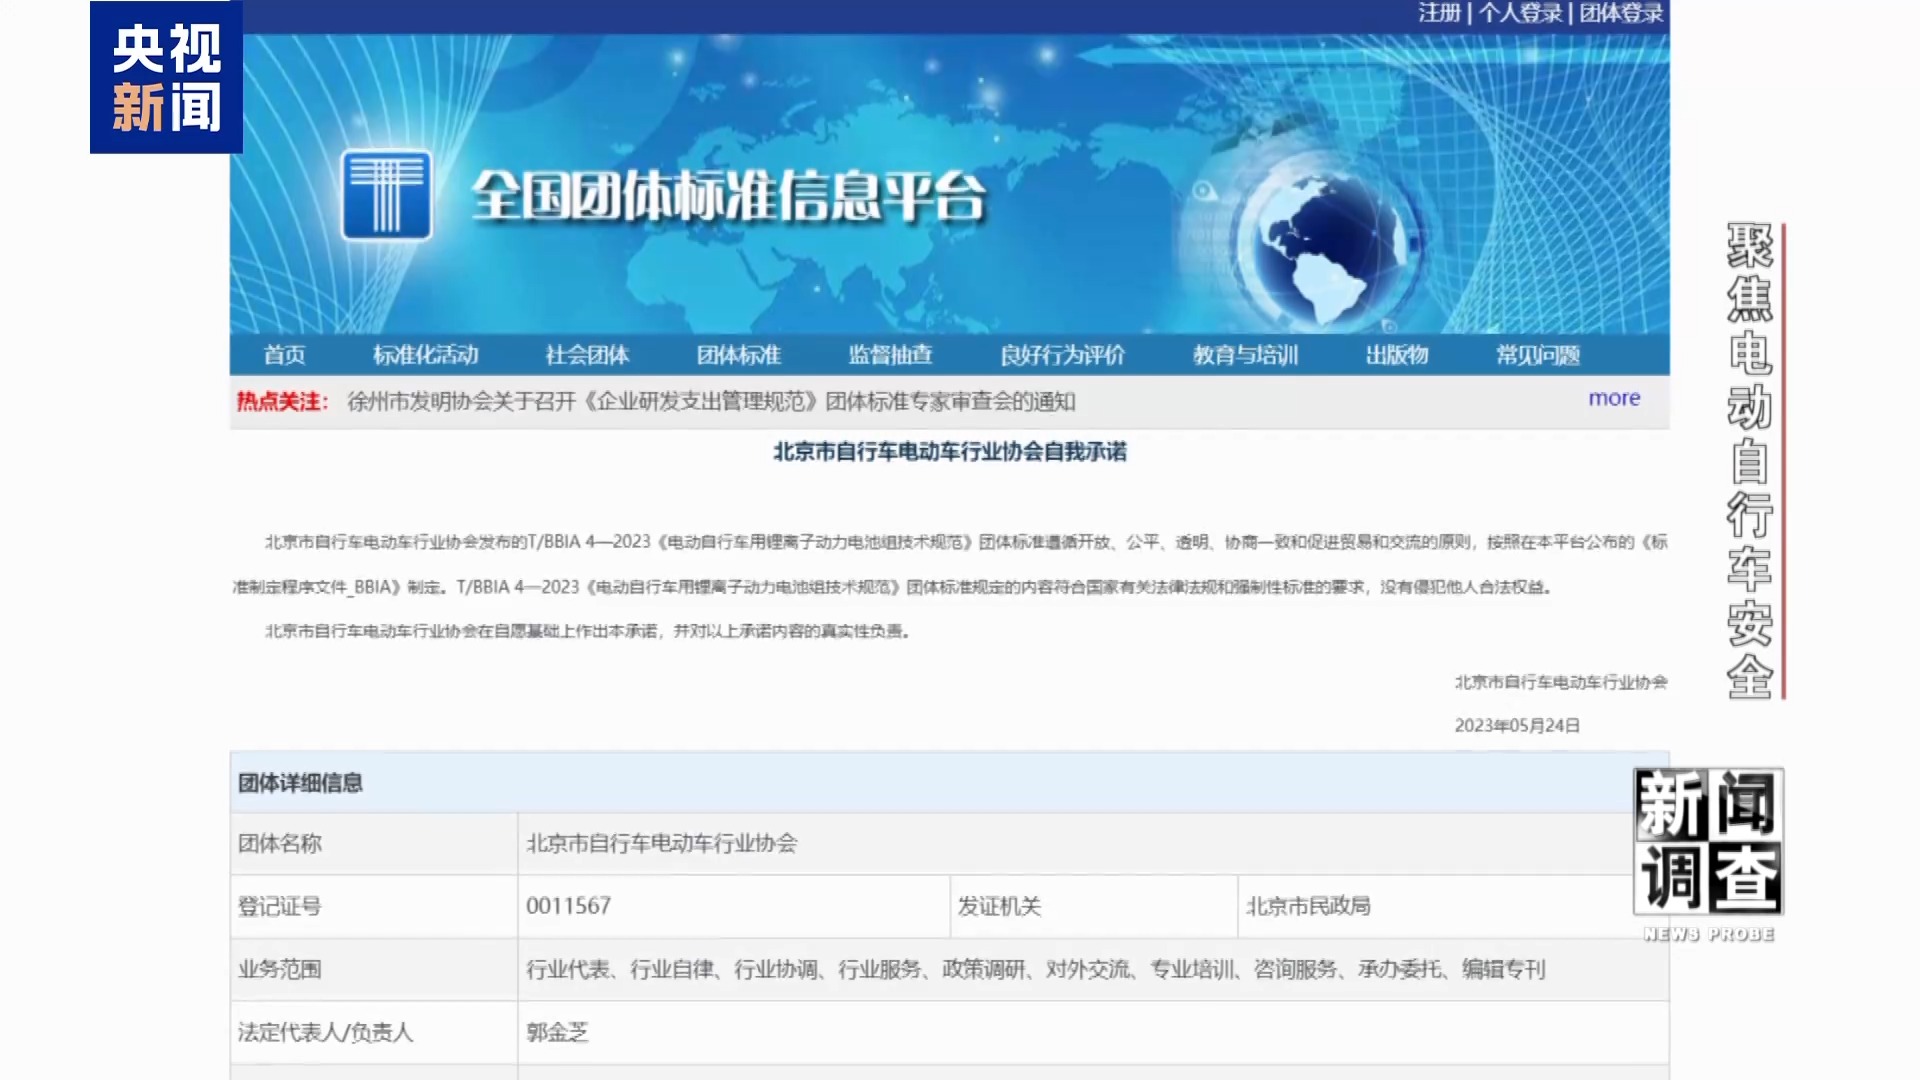
Task: Open the 徐州市发明协会 notice headline
Action: tap(710, 402)
